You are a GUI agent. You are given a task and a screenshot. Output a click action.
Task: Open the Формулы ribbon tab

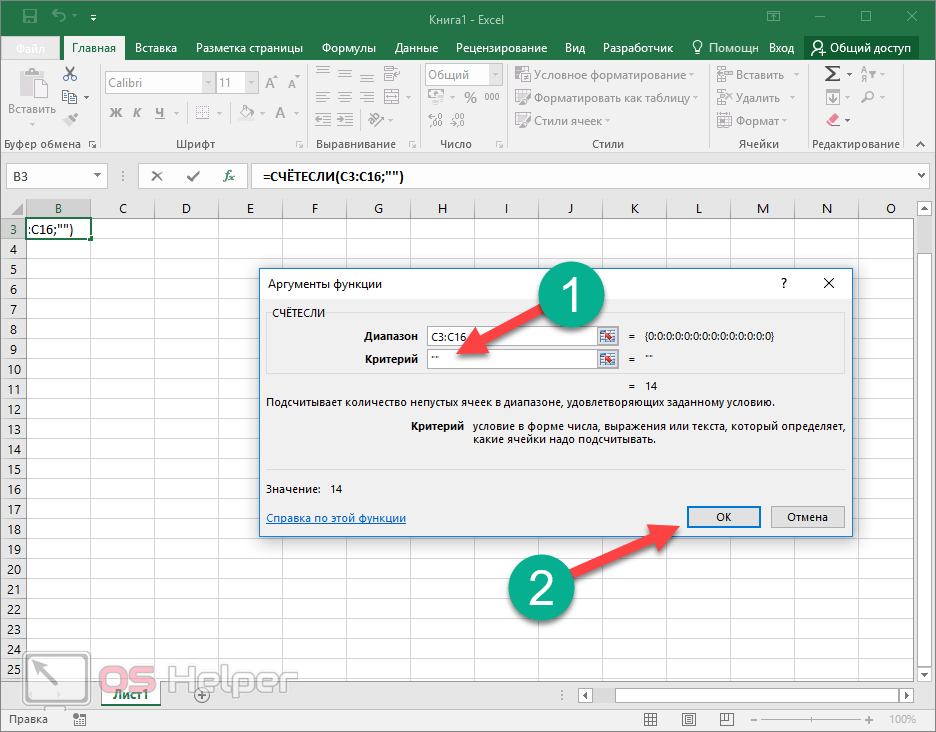(x=348, y=48)
